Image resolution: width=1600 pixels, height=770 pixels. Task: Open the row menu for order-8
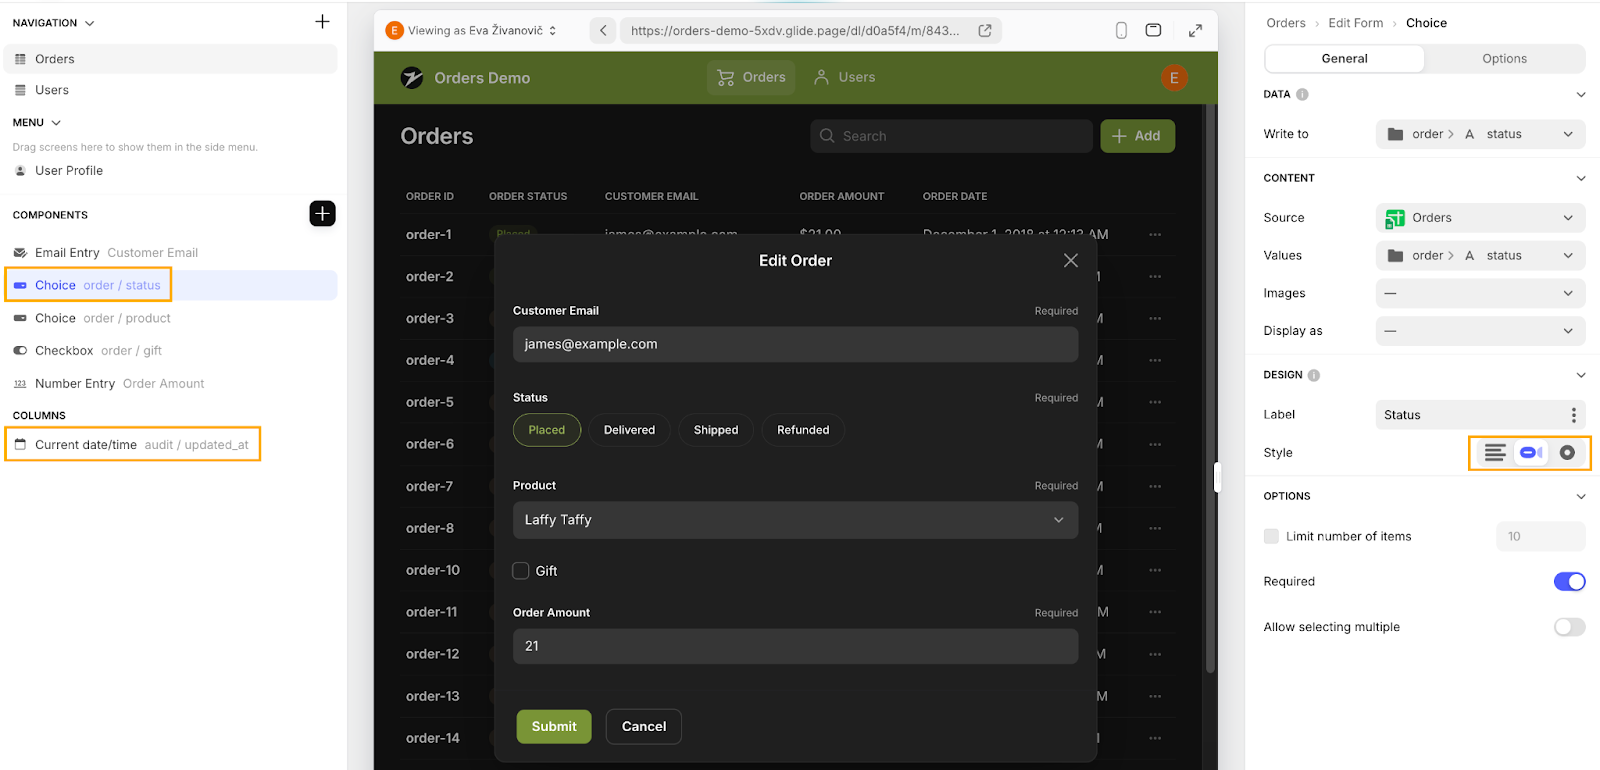(x=1155, y=528)
